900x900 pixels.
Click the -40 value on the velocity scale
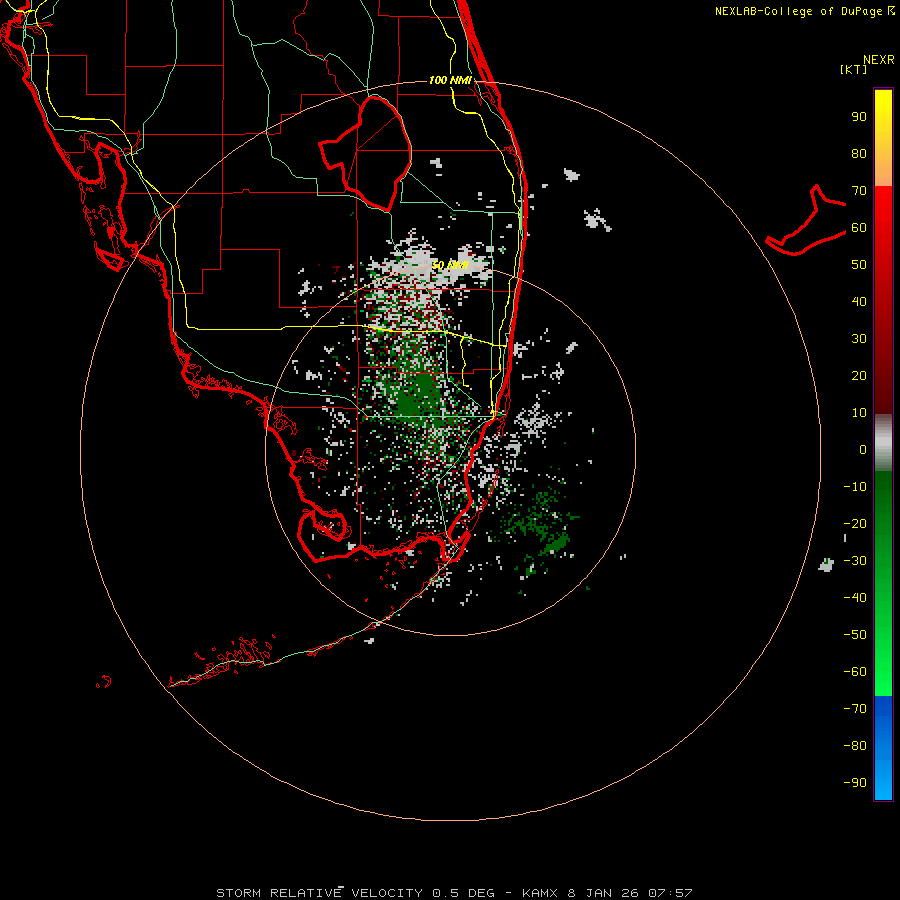point(855,598)
